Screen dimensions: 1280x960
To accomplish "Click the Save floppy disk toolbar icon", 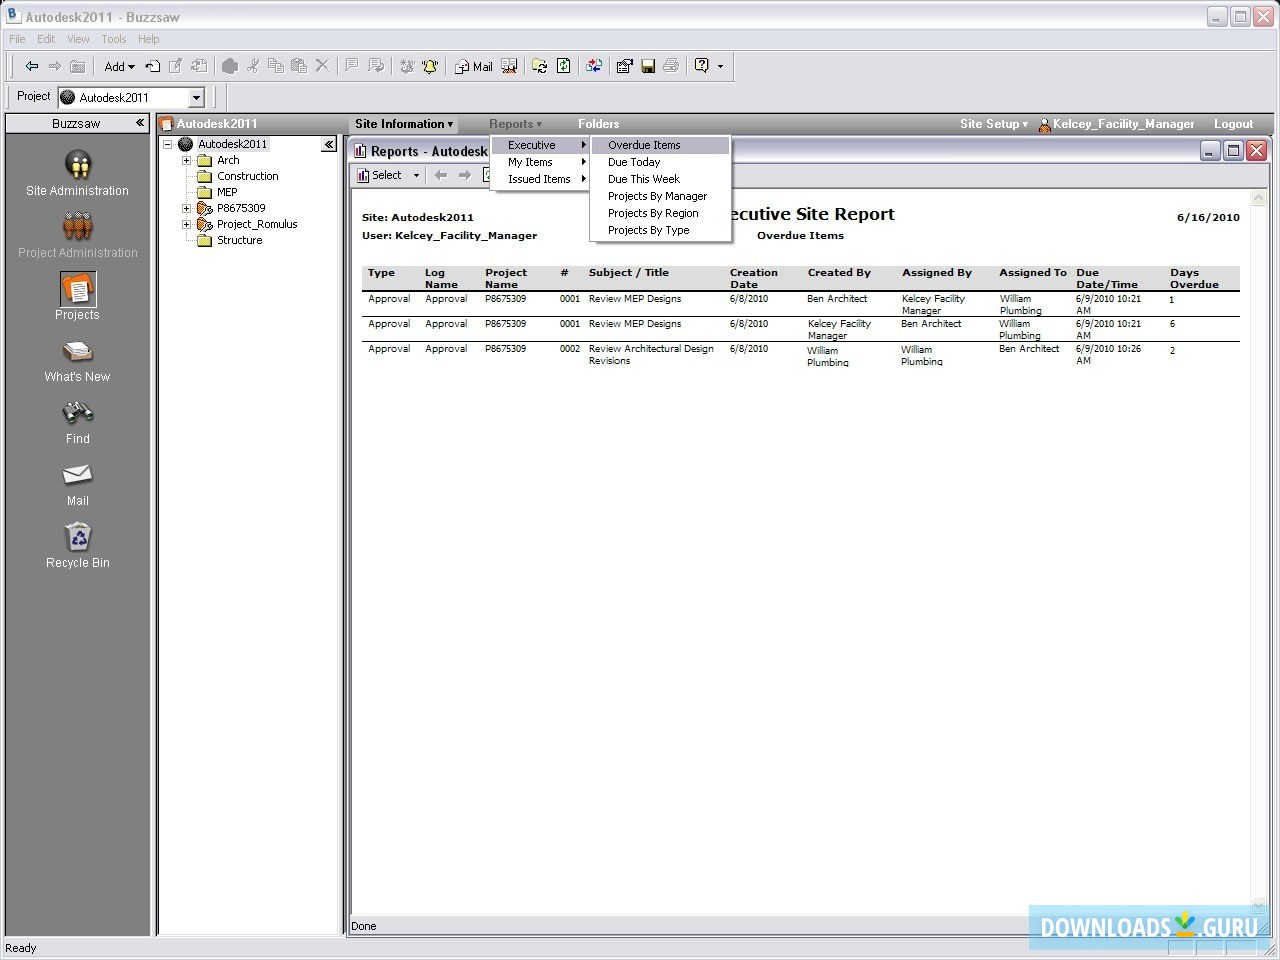I will tap(648, 66).
